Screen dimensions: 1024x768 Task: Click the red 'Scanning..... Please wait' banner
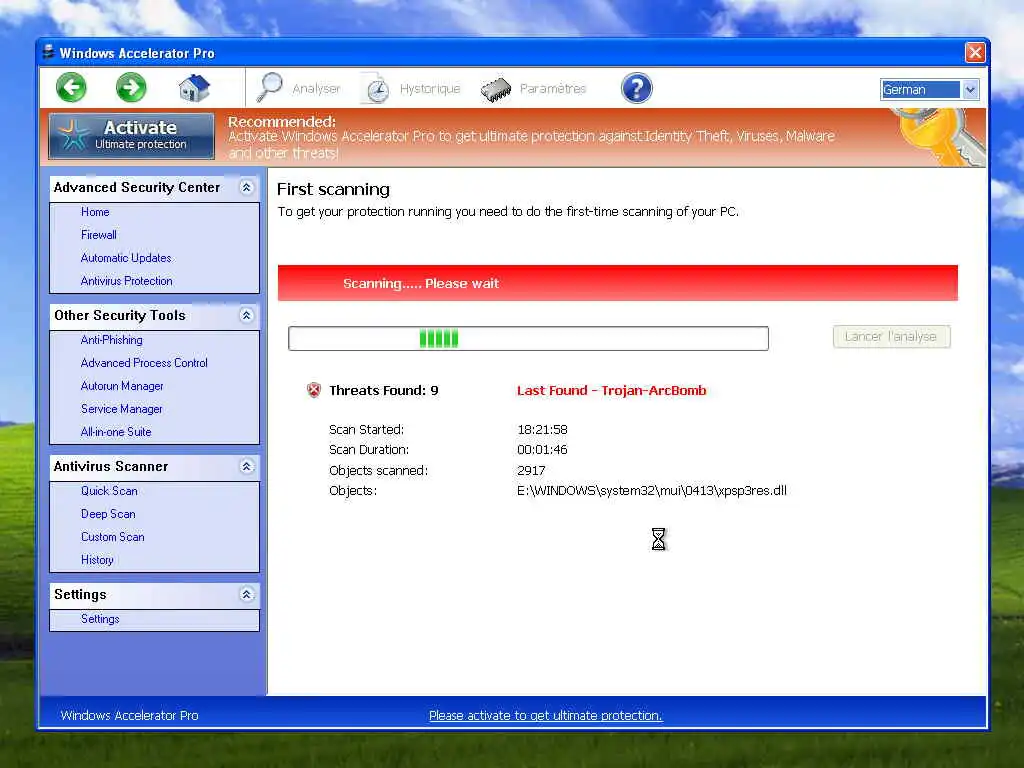coord(618,283)
